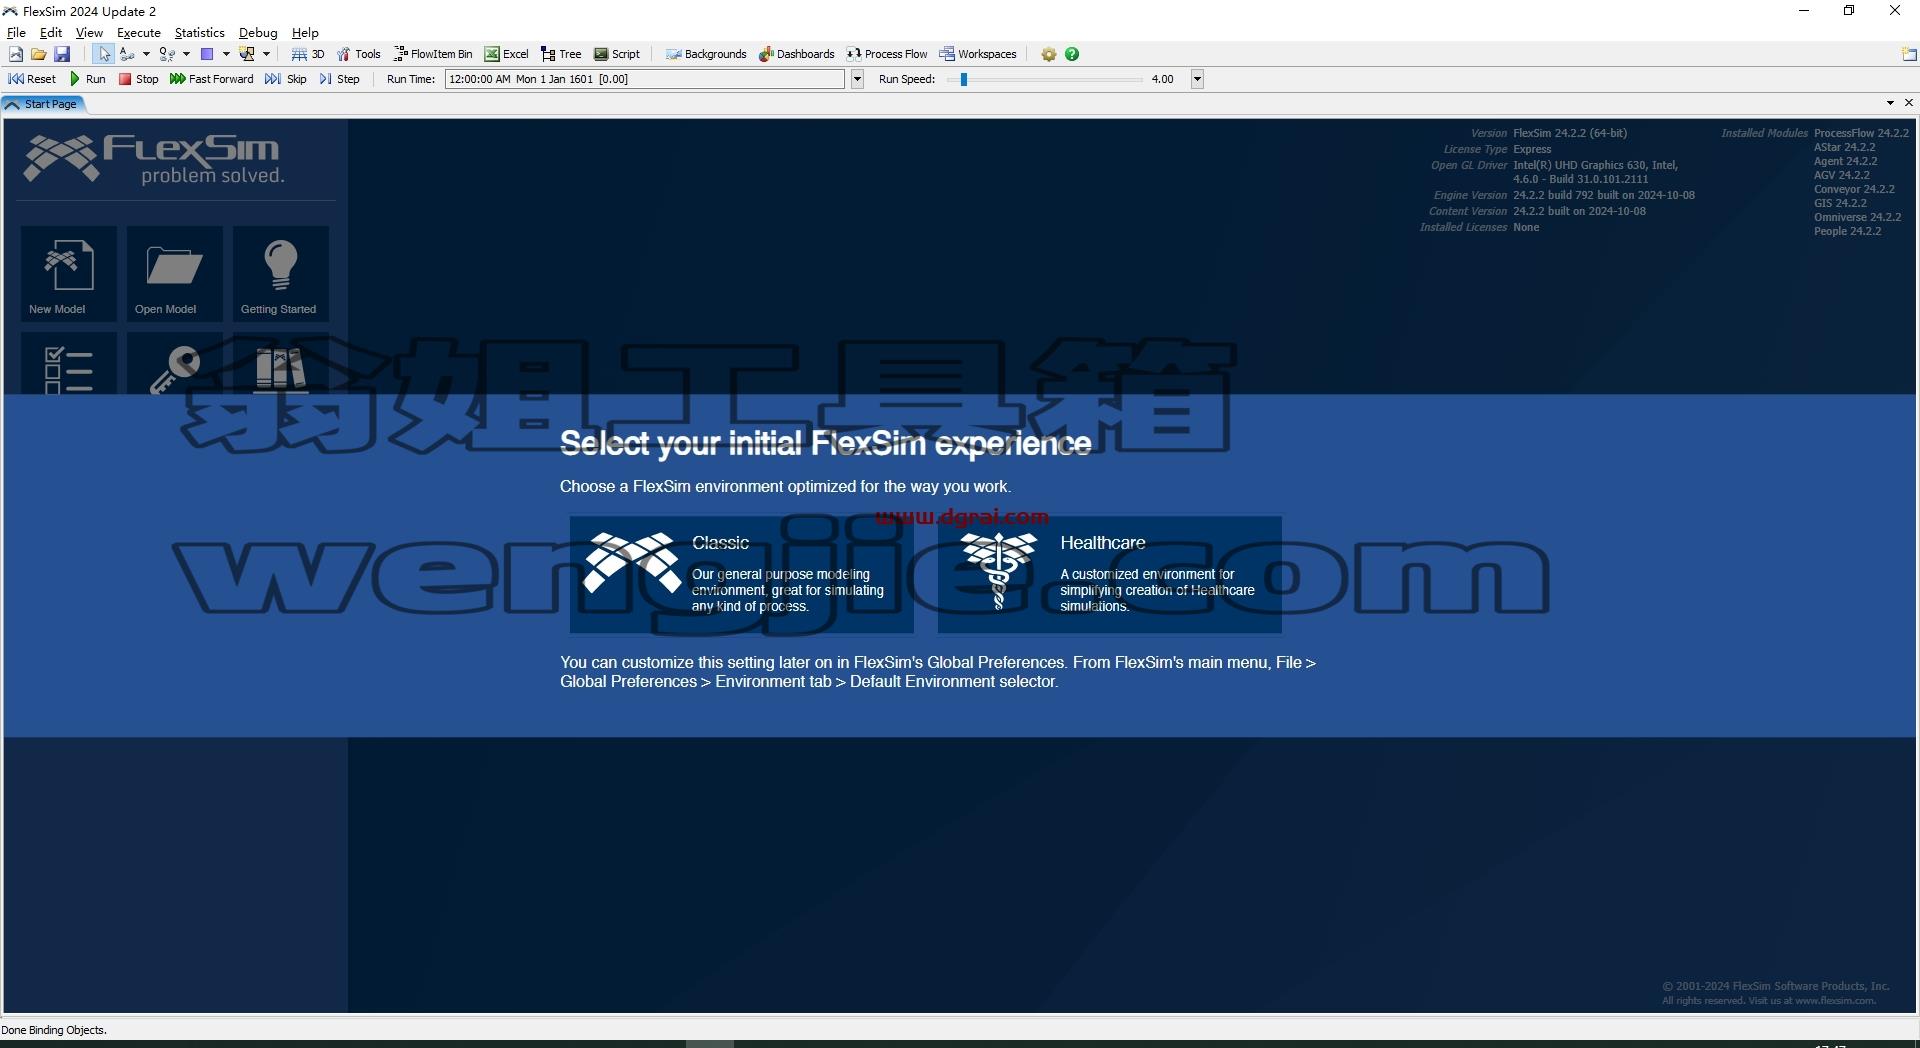Expand the Start Page tab list arrow
The height and width of the screenshot is (1048, 1920).
pyautogui.click(x=1890, y=103)
